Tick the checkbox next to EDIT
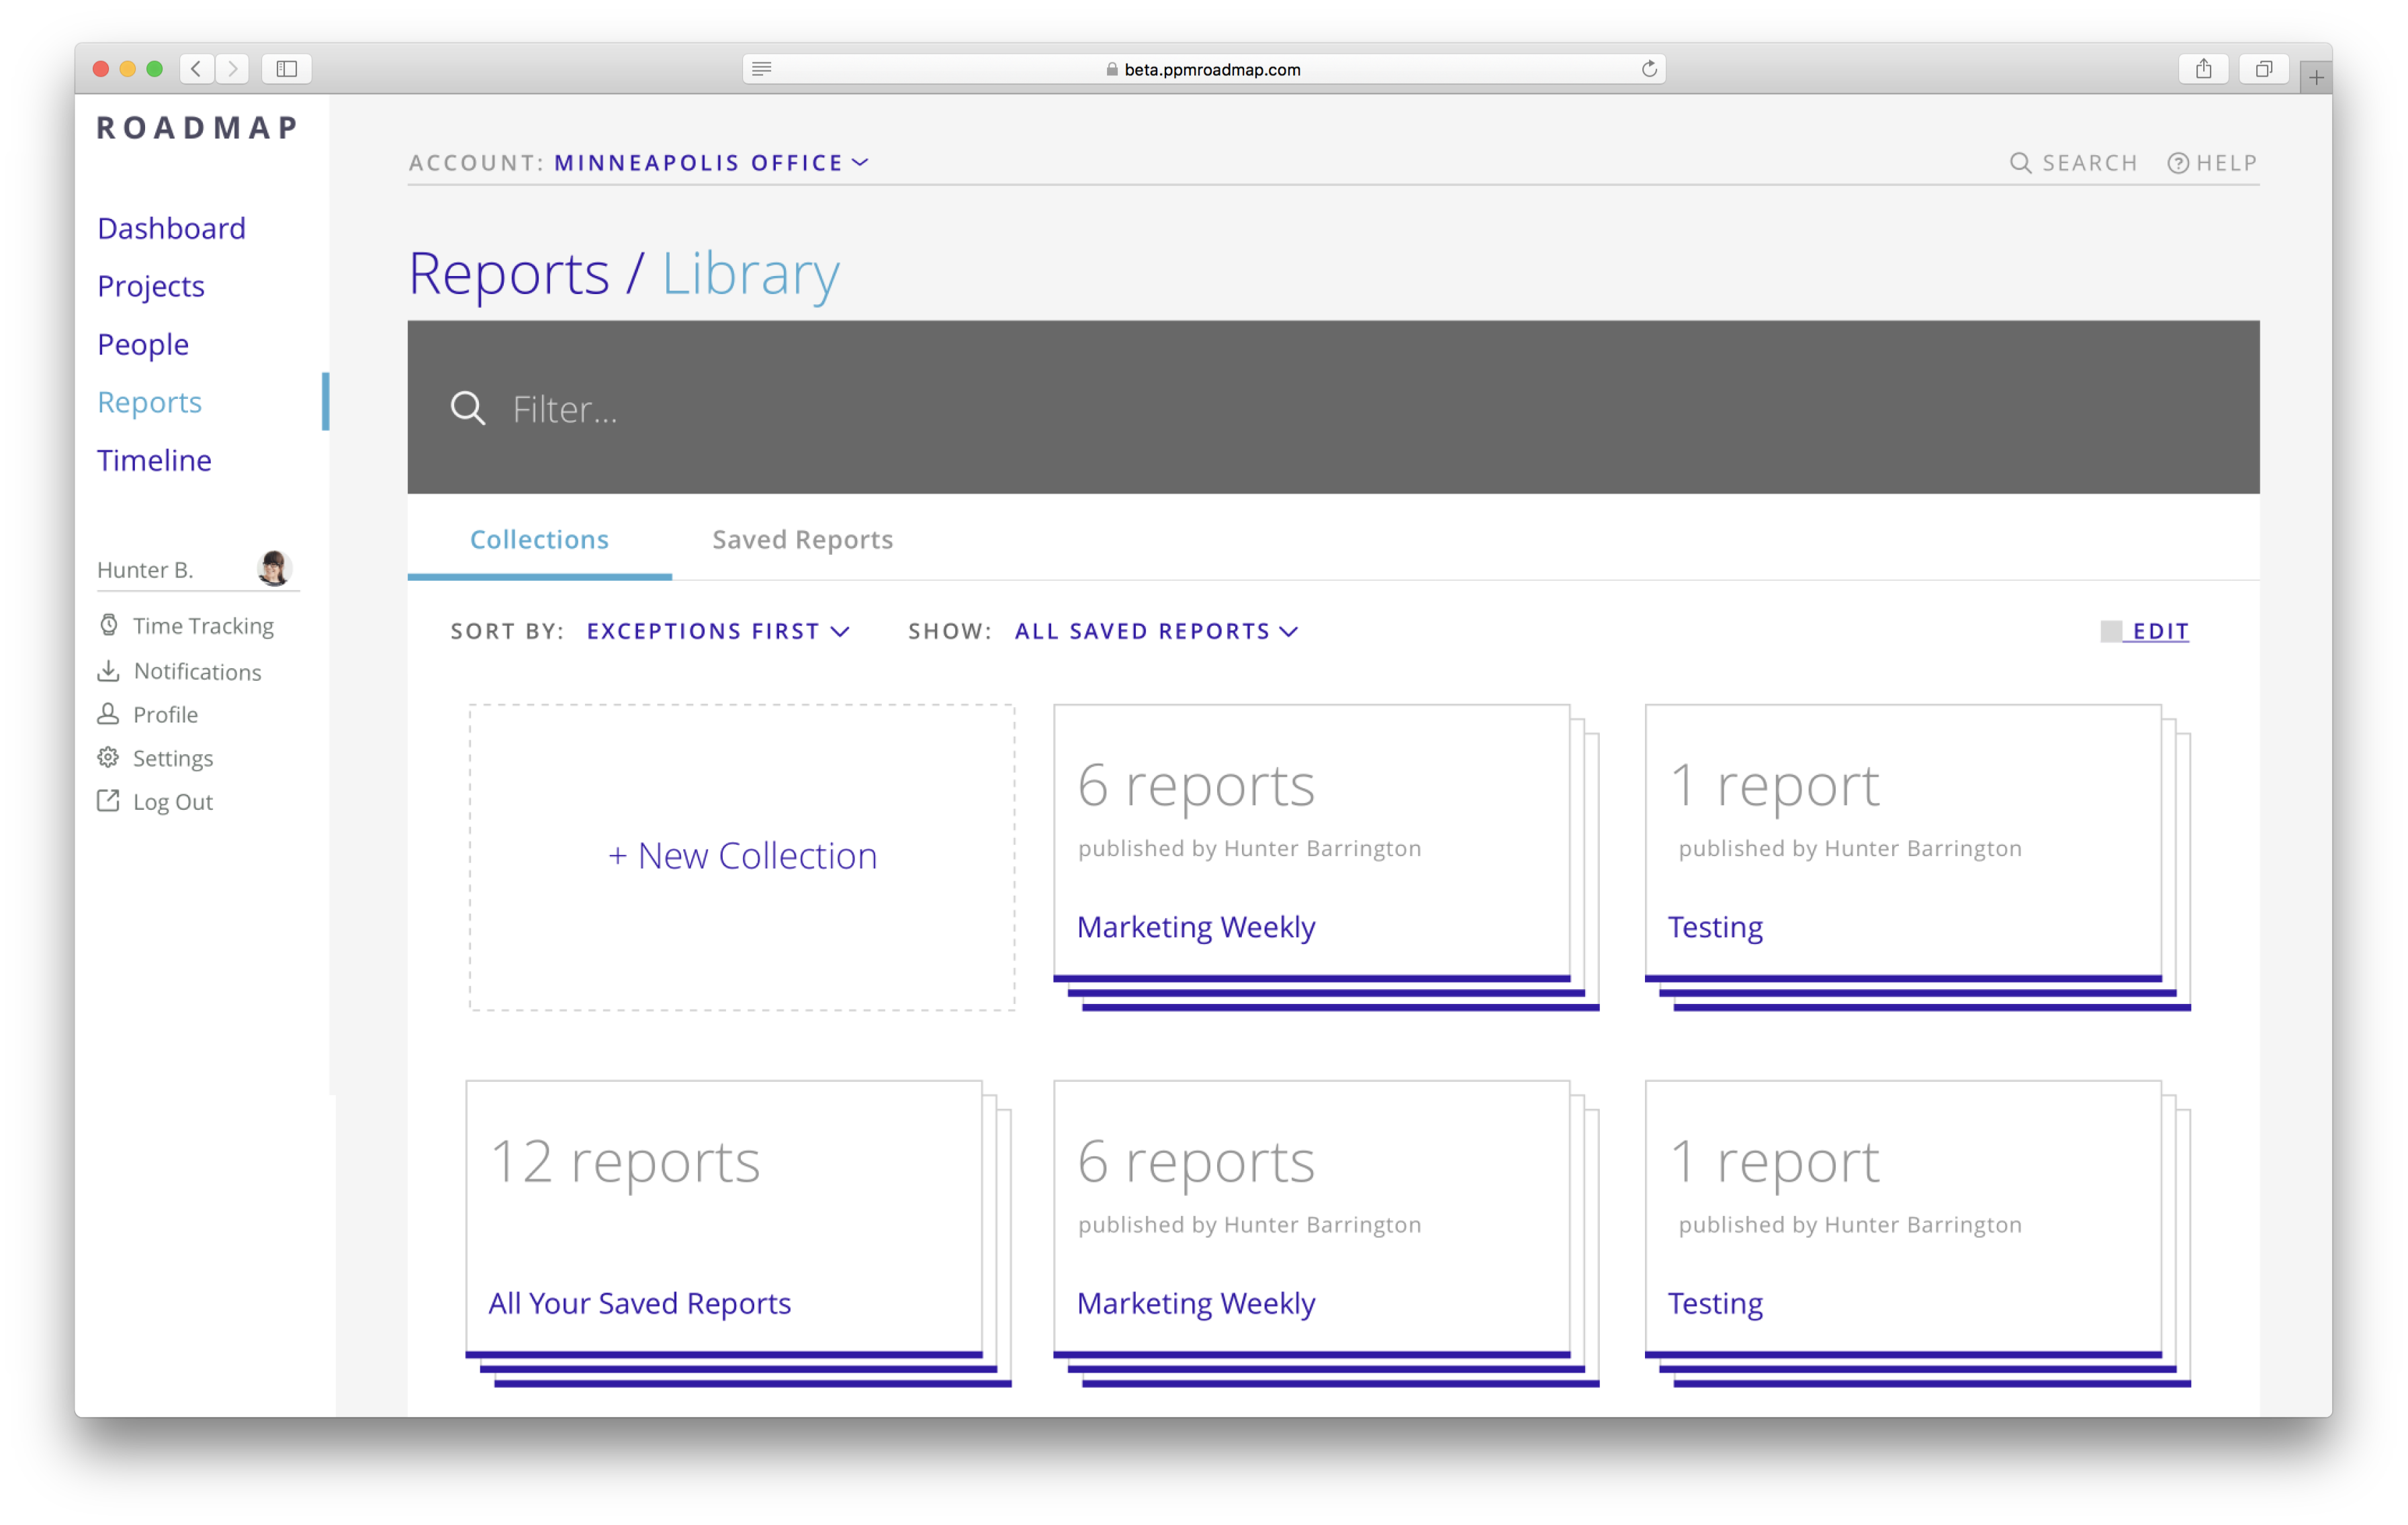This screenshot has height=1525, width=2408. point(2110,631)
